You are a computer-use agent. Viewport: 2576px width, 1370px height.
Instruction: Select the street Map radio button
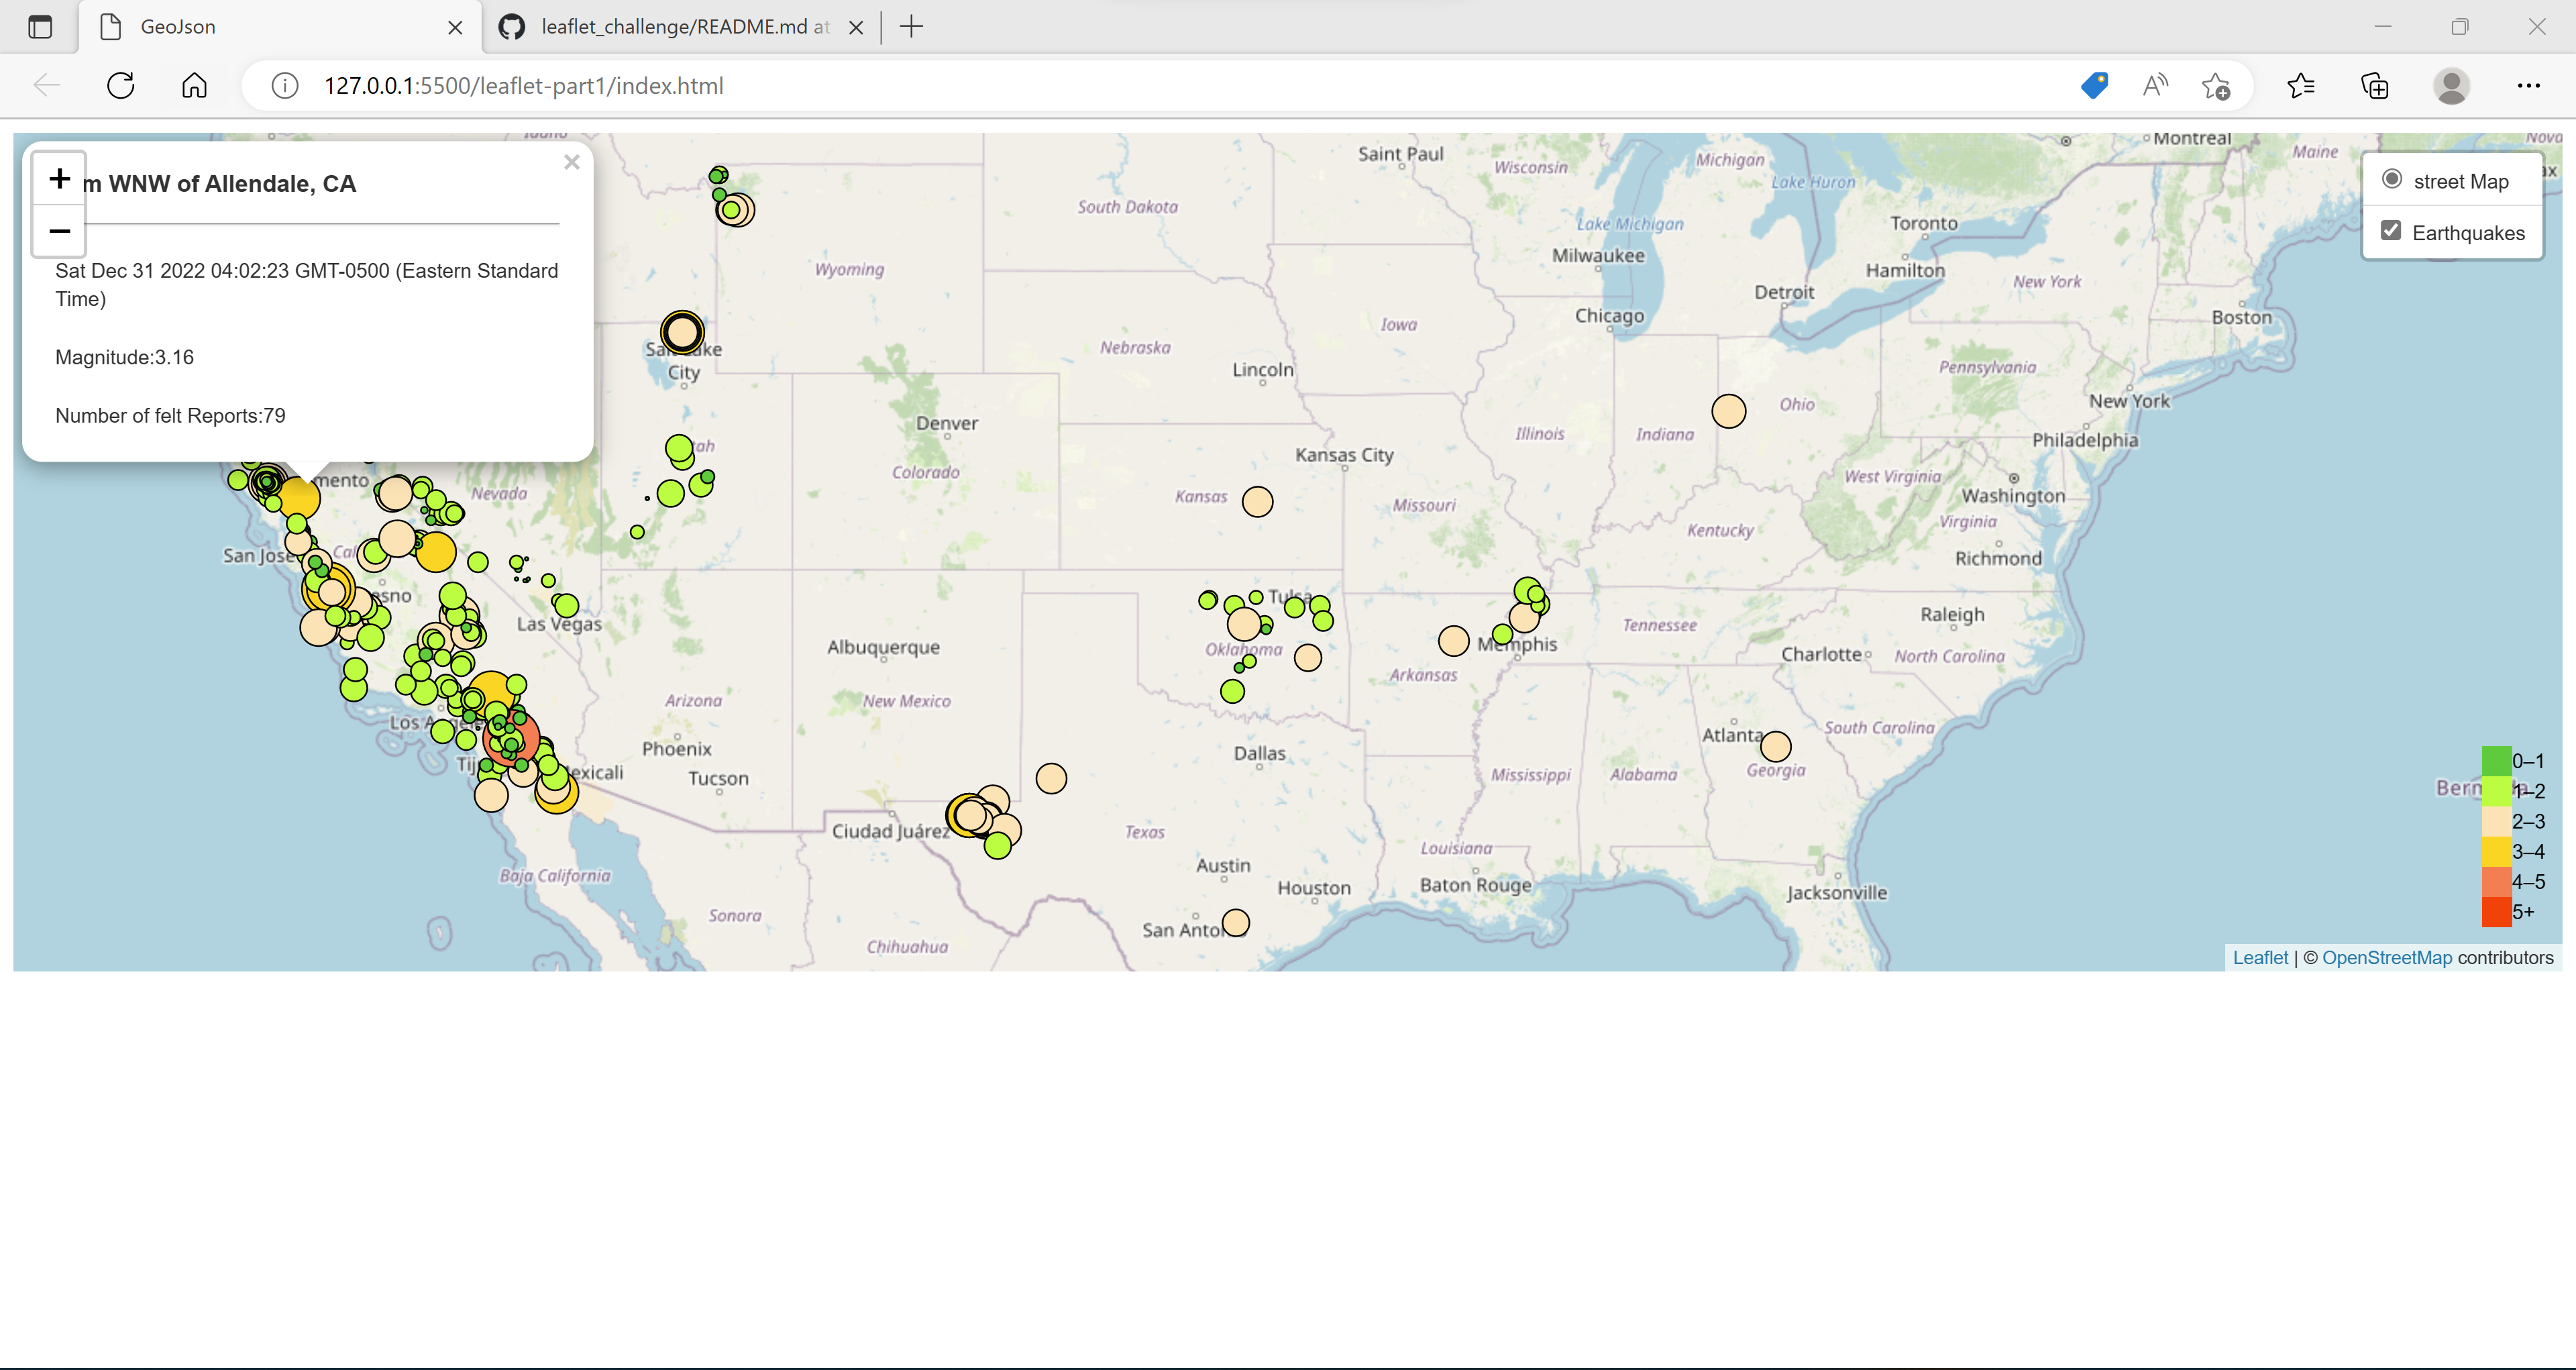click(x=2392, y=179)
